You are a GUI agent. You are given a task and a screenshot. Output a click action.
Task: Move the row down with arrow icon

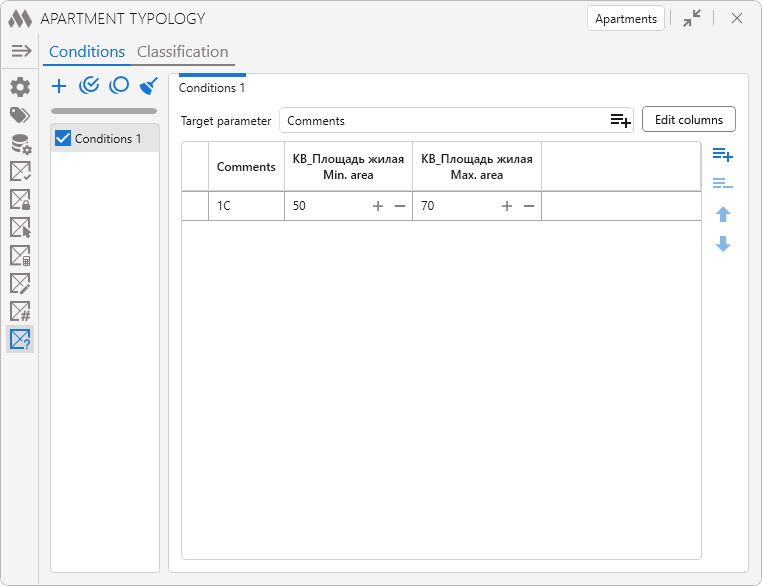pos(723,244)
